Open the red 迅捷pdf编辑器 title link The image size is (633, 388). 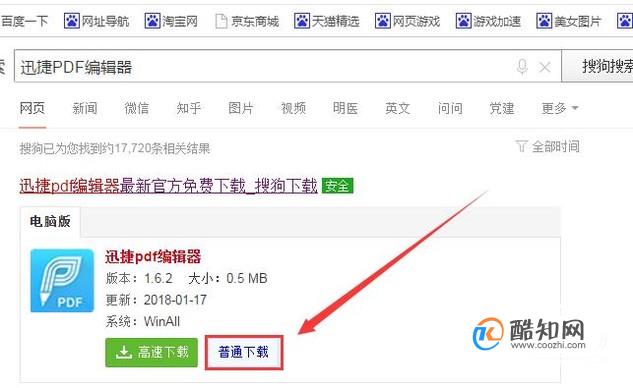(153, 256)
